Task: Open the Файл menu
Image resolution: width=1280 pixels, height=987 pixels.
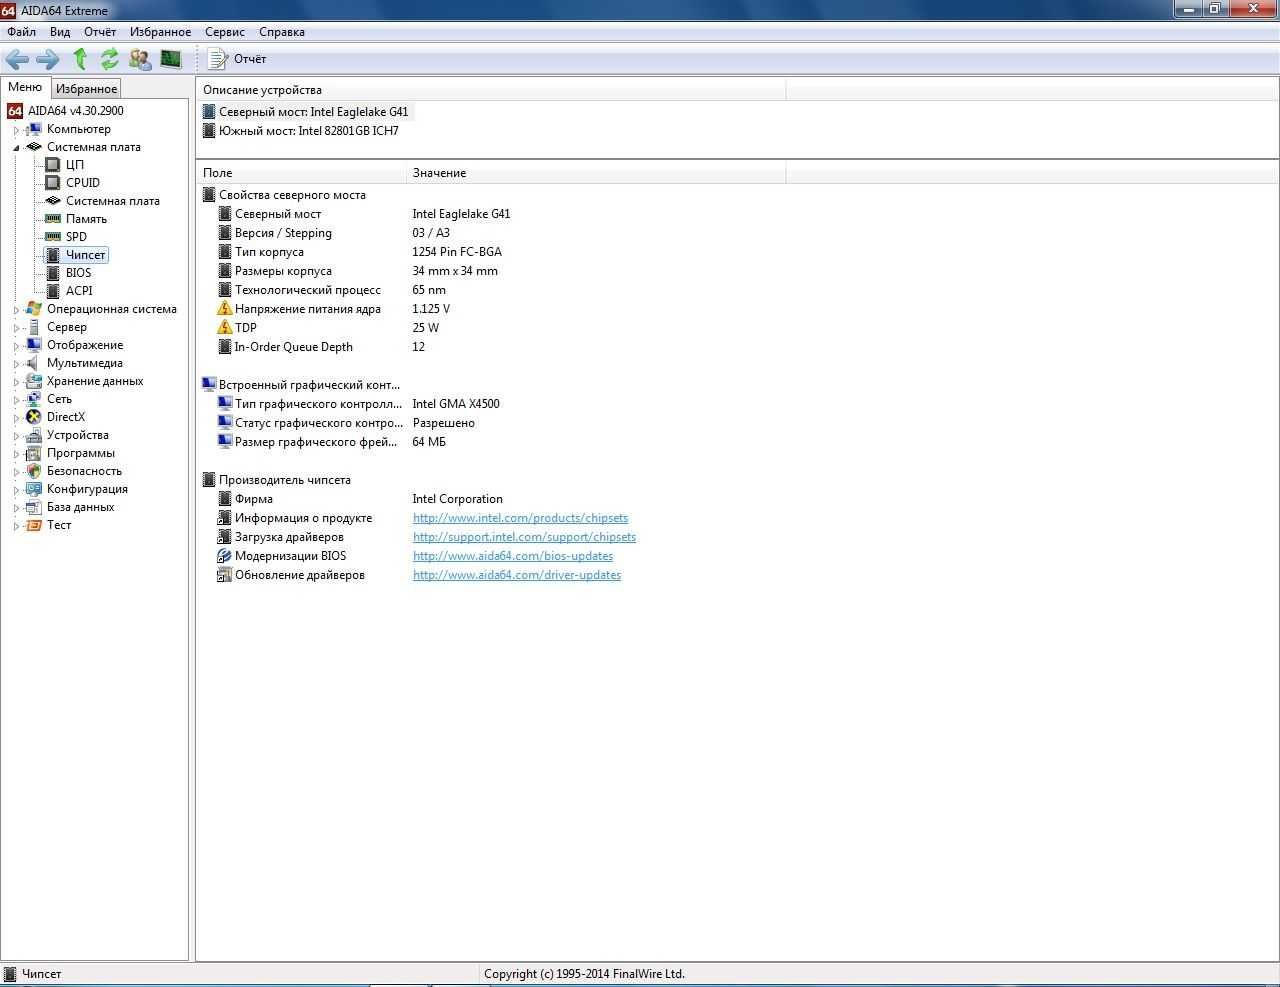Action: [21, 32]
